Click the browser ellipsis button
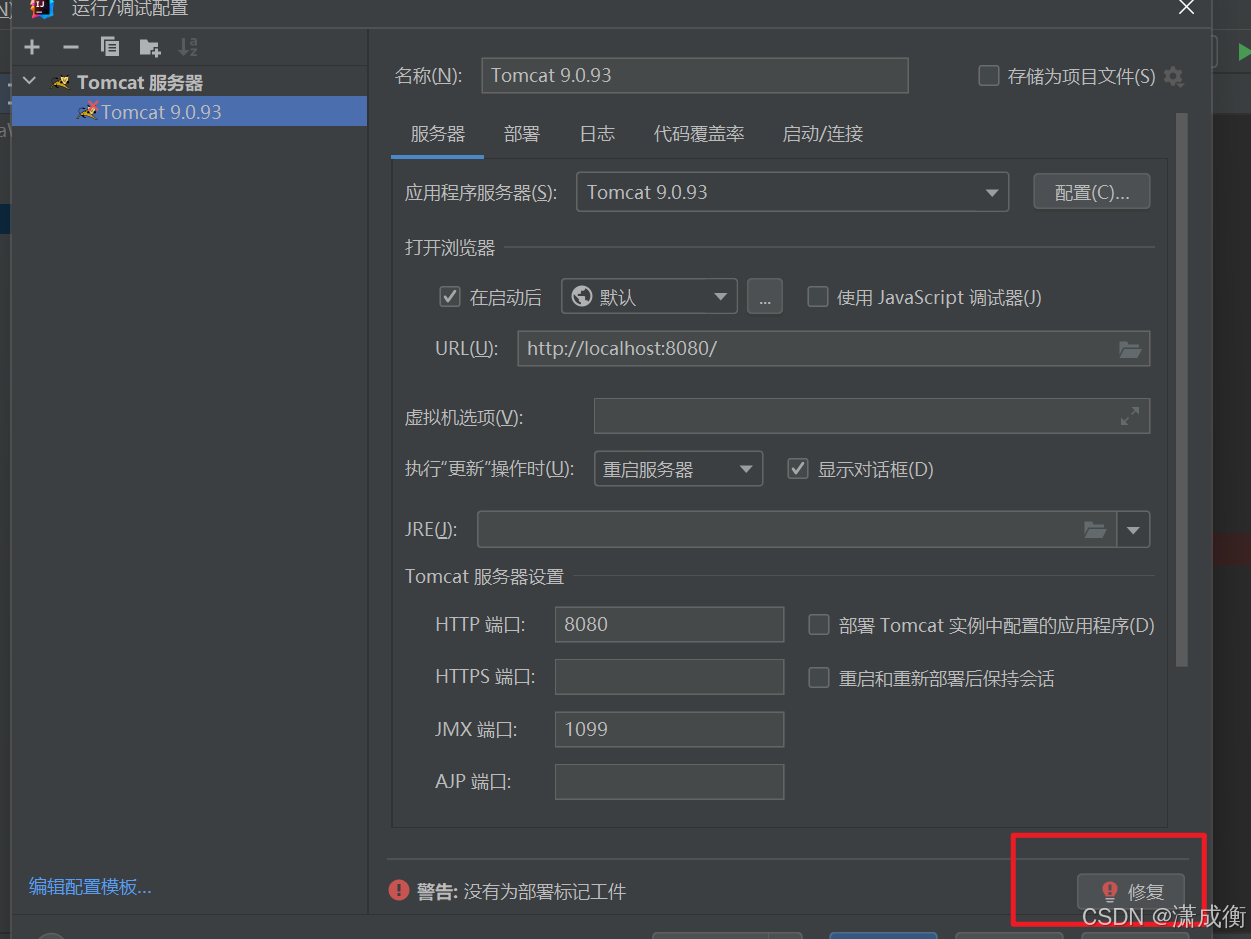 (x=764, y=297)
